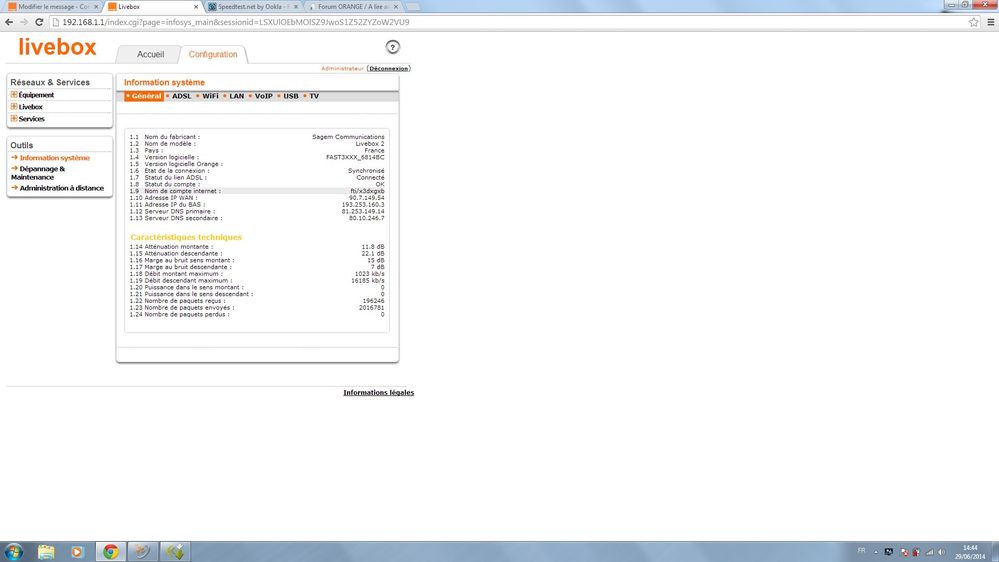Open Dépannage & Maintenance link
The image size is (999, 562).
click(38, 173)
